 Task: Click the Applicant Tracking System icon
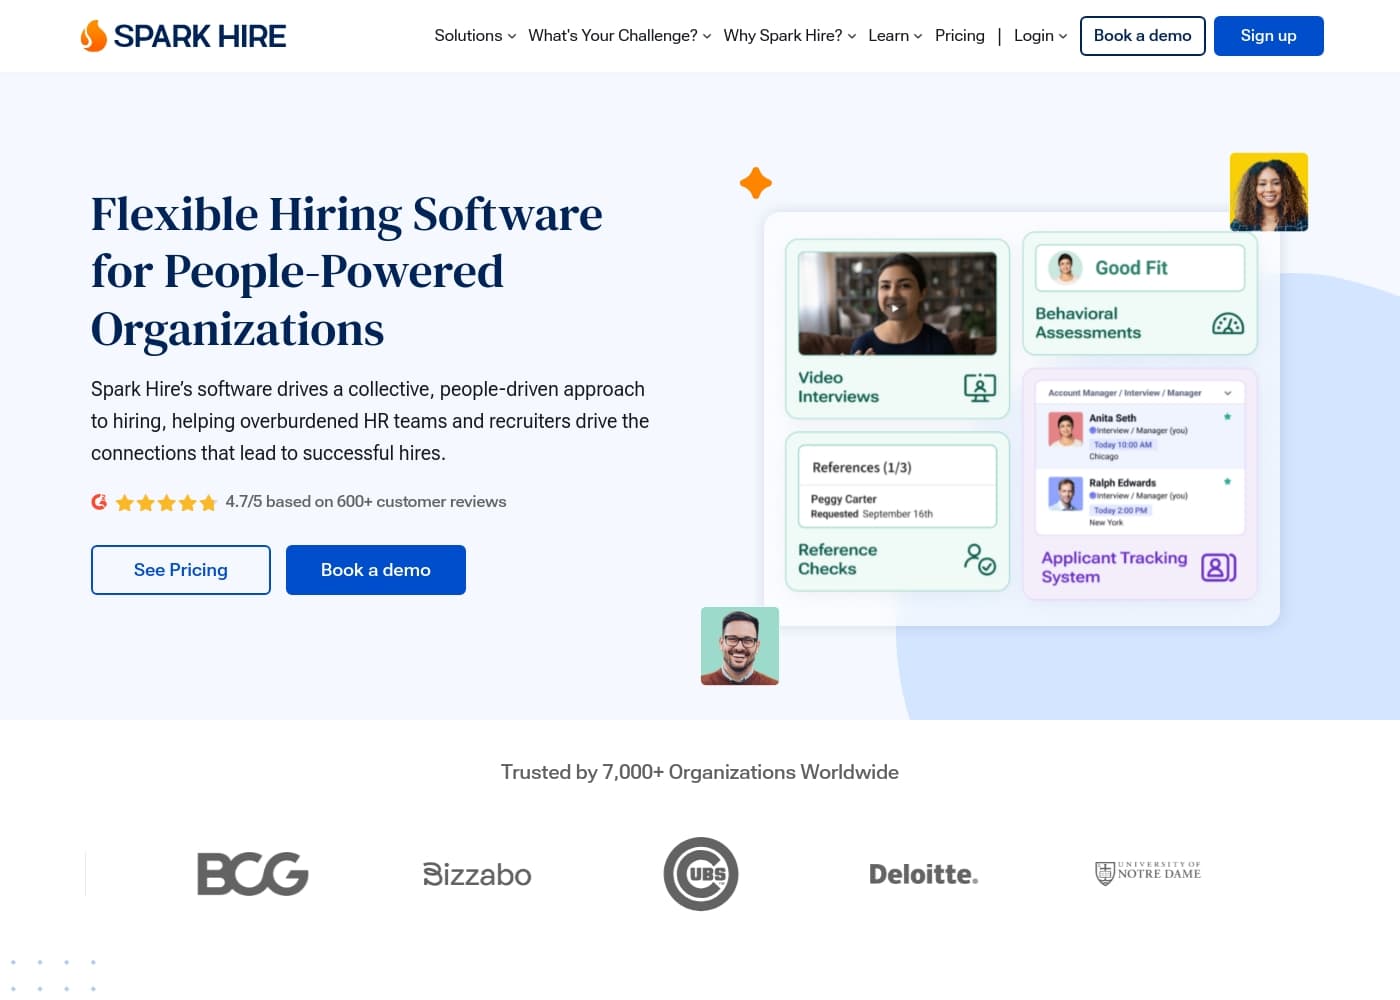[x=1219, y=568]
